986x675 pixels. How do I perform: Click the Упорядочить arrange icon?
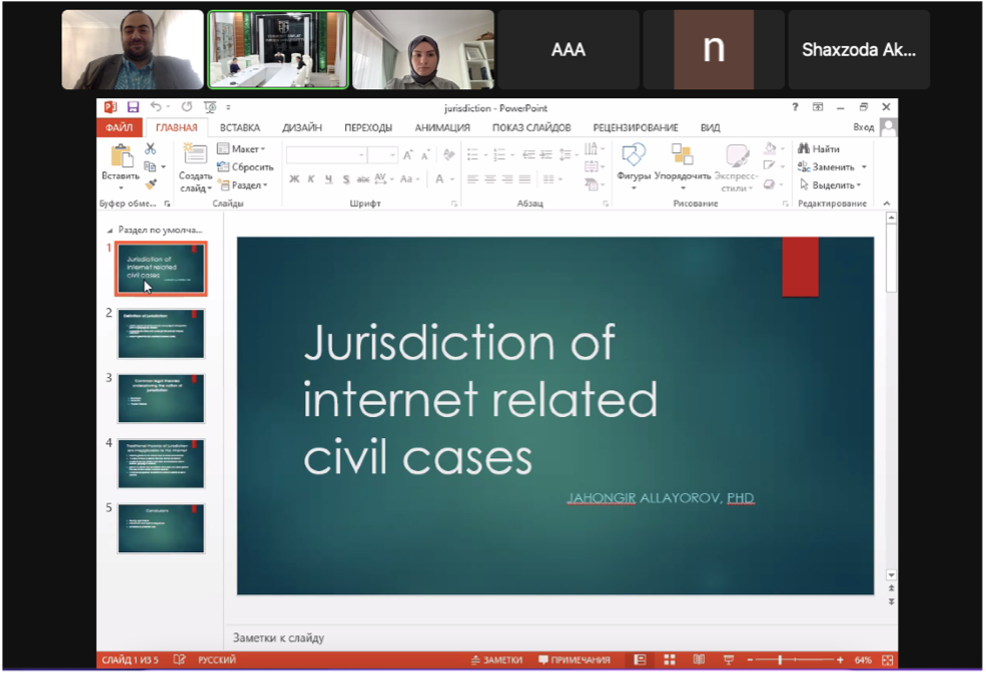tap(682, 160)
